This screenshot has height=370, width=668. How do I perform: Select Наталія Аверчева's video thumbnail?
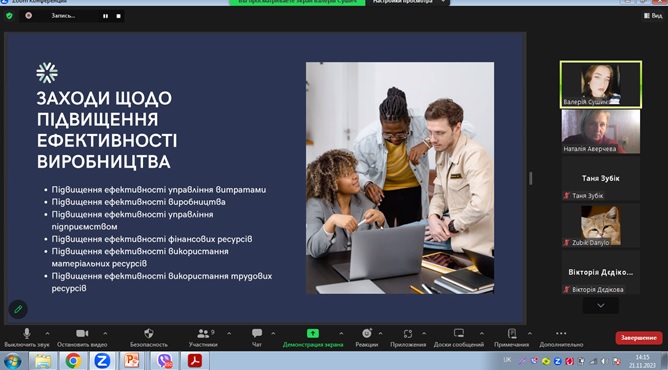(601, 132)
